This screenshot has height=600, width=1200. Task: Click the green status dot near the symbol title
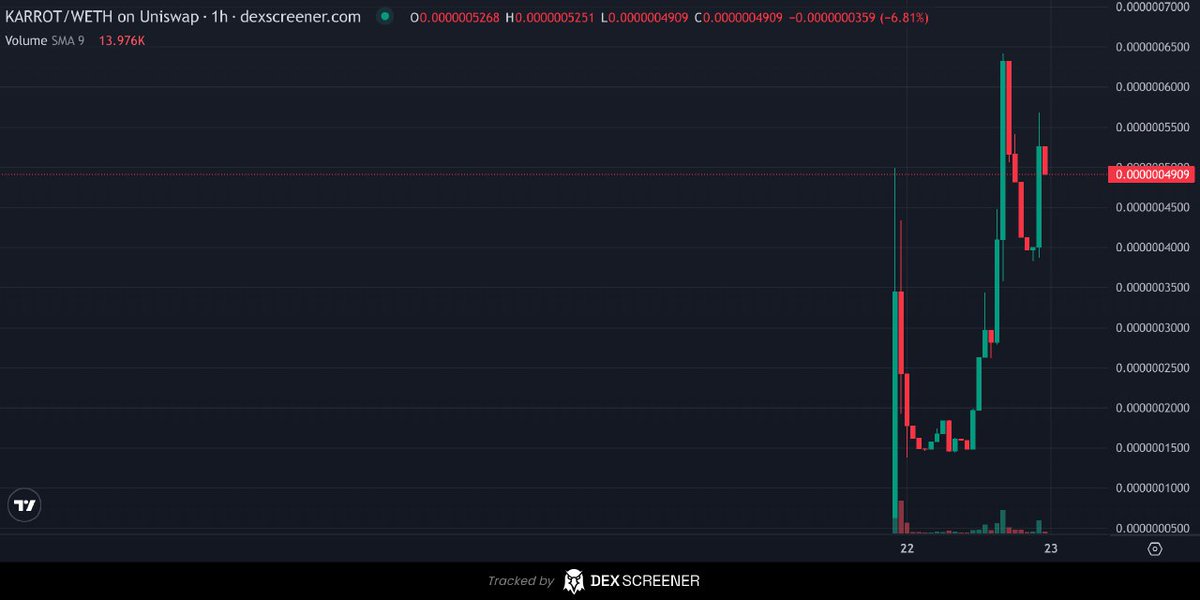pyautogui.click(x=384, y=16)
